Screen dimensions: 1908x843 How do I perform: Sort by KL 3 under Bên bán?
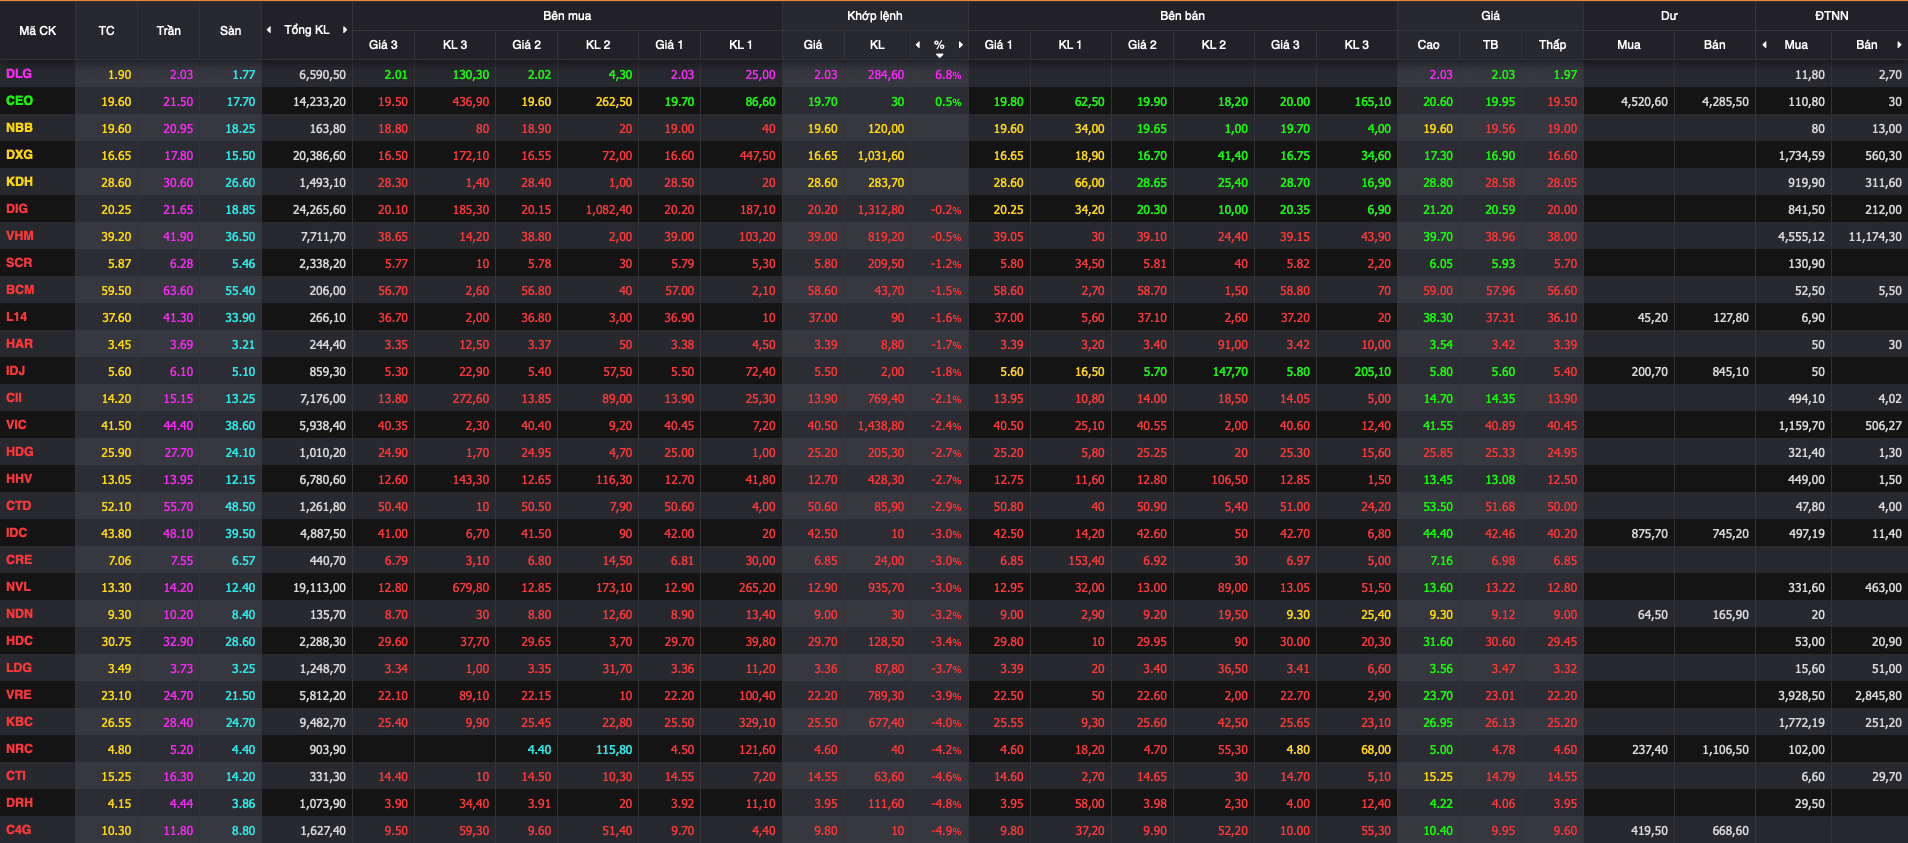pyautogui.click(x=1356, y=45)
